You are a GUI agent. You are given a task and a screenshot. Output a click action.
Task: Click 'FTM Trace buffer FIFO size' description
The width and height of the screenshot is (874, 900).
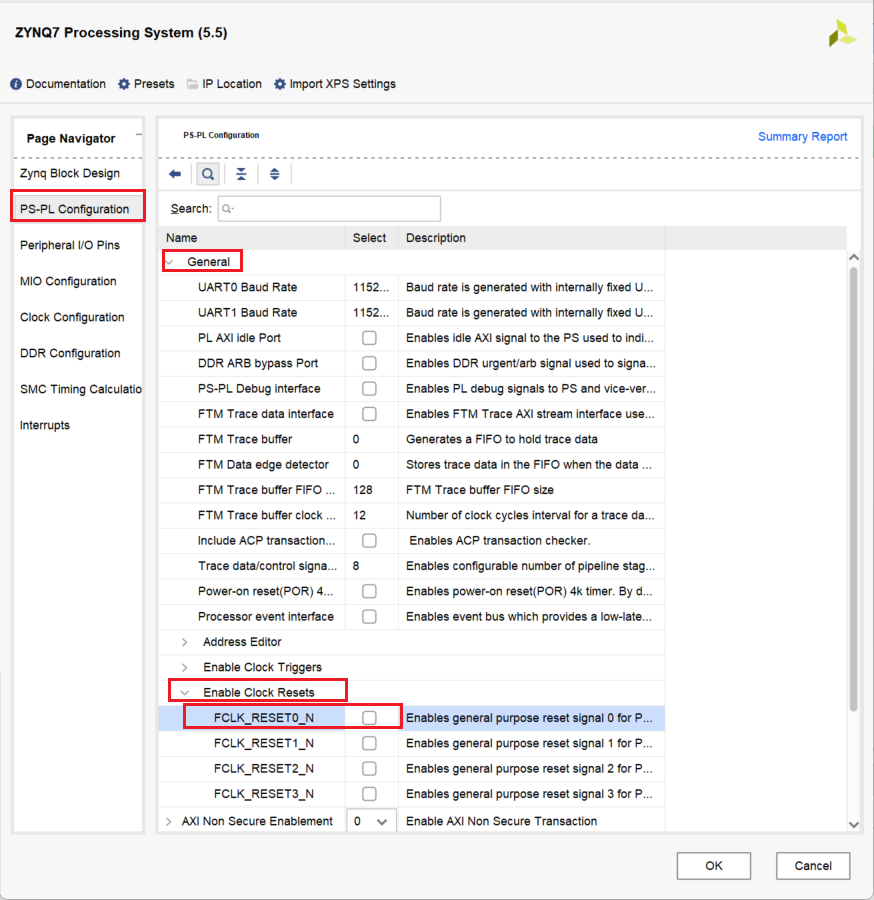[480, 490]
